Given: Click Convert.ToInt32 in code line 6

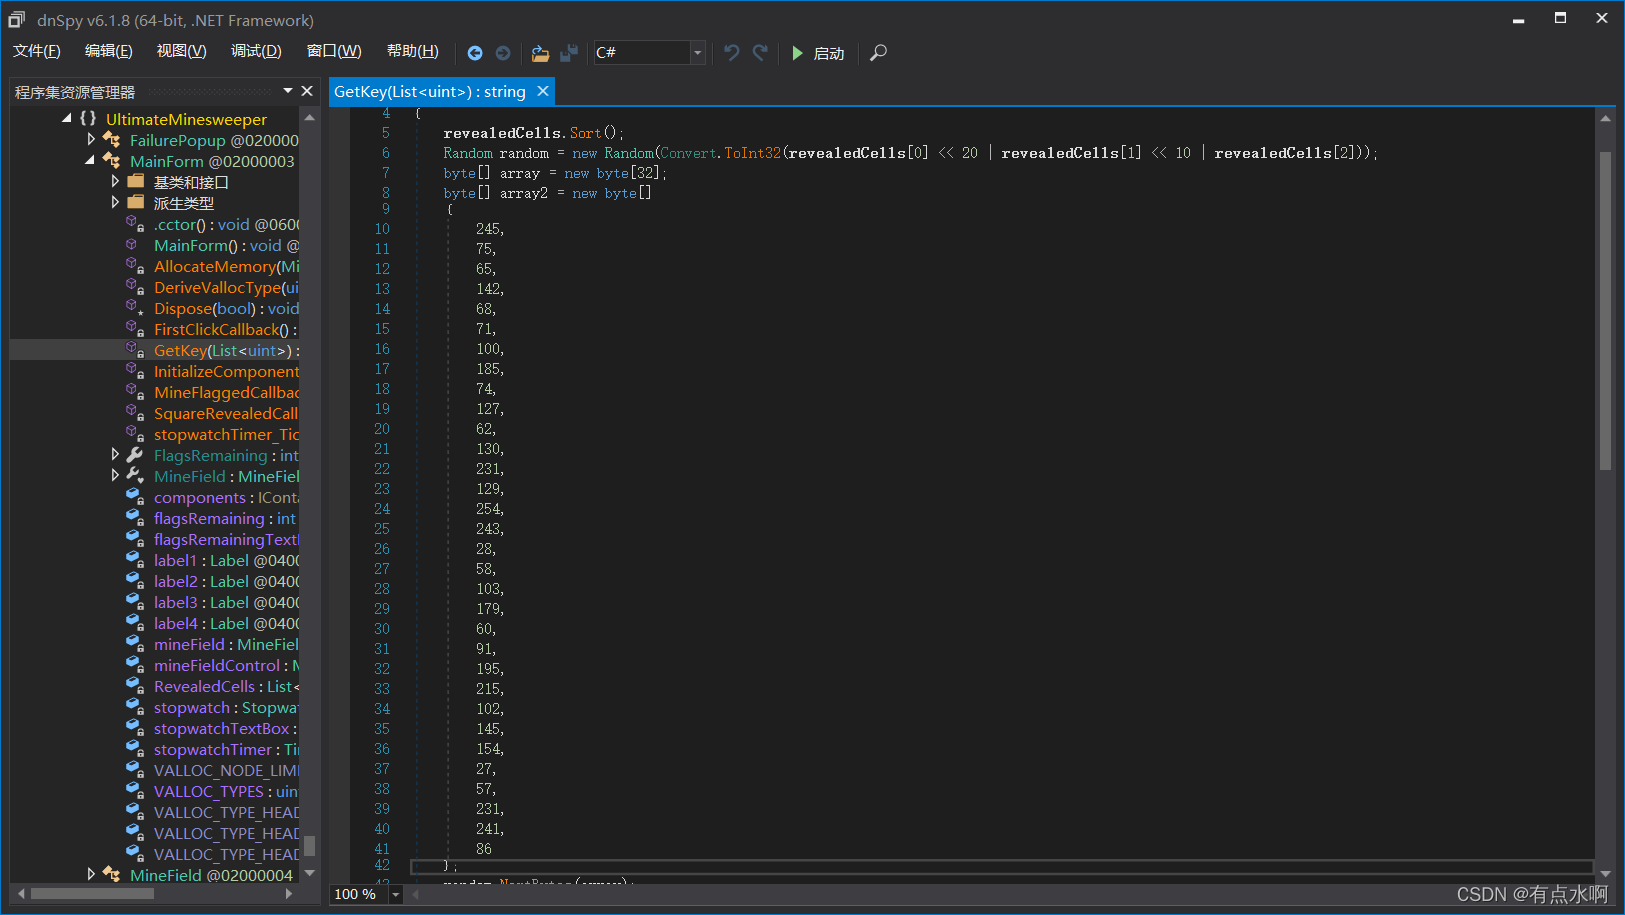Looking at the screenshot, I should 720,153.
